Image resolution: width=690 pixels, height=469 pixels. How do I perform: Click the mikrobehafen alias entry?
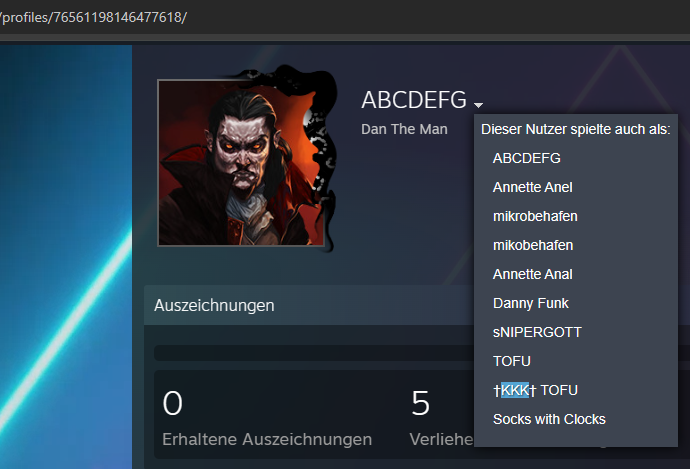pyautogui.click(x=535, y=216)
